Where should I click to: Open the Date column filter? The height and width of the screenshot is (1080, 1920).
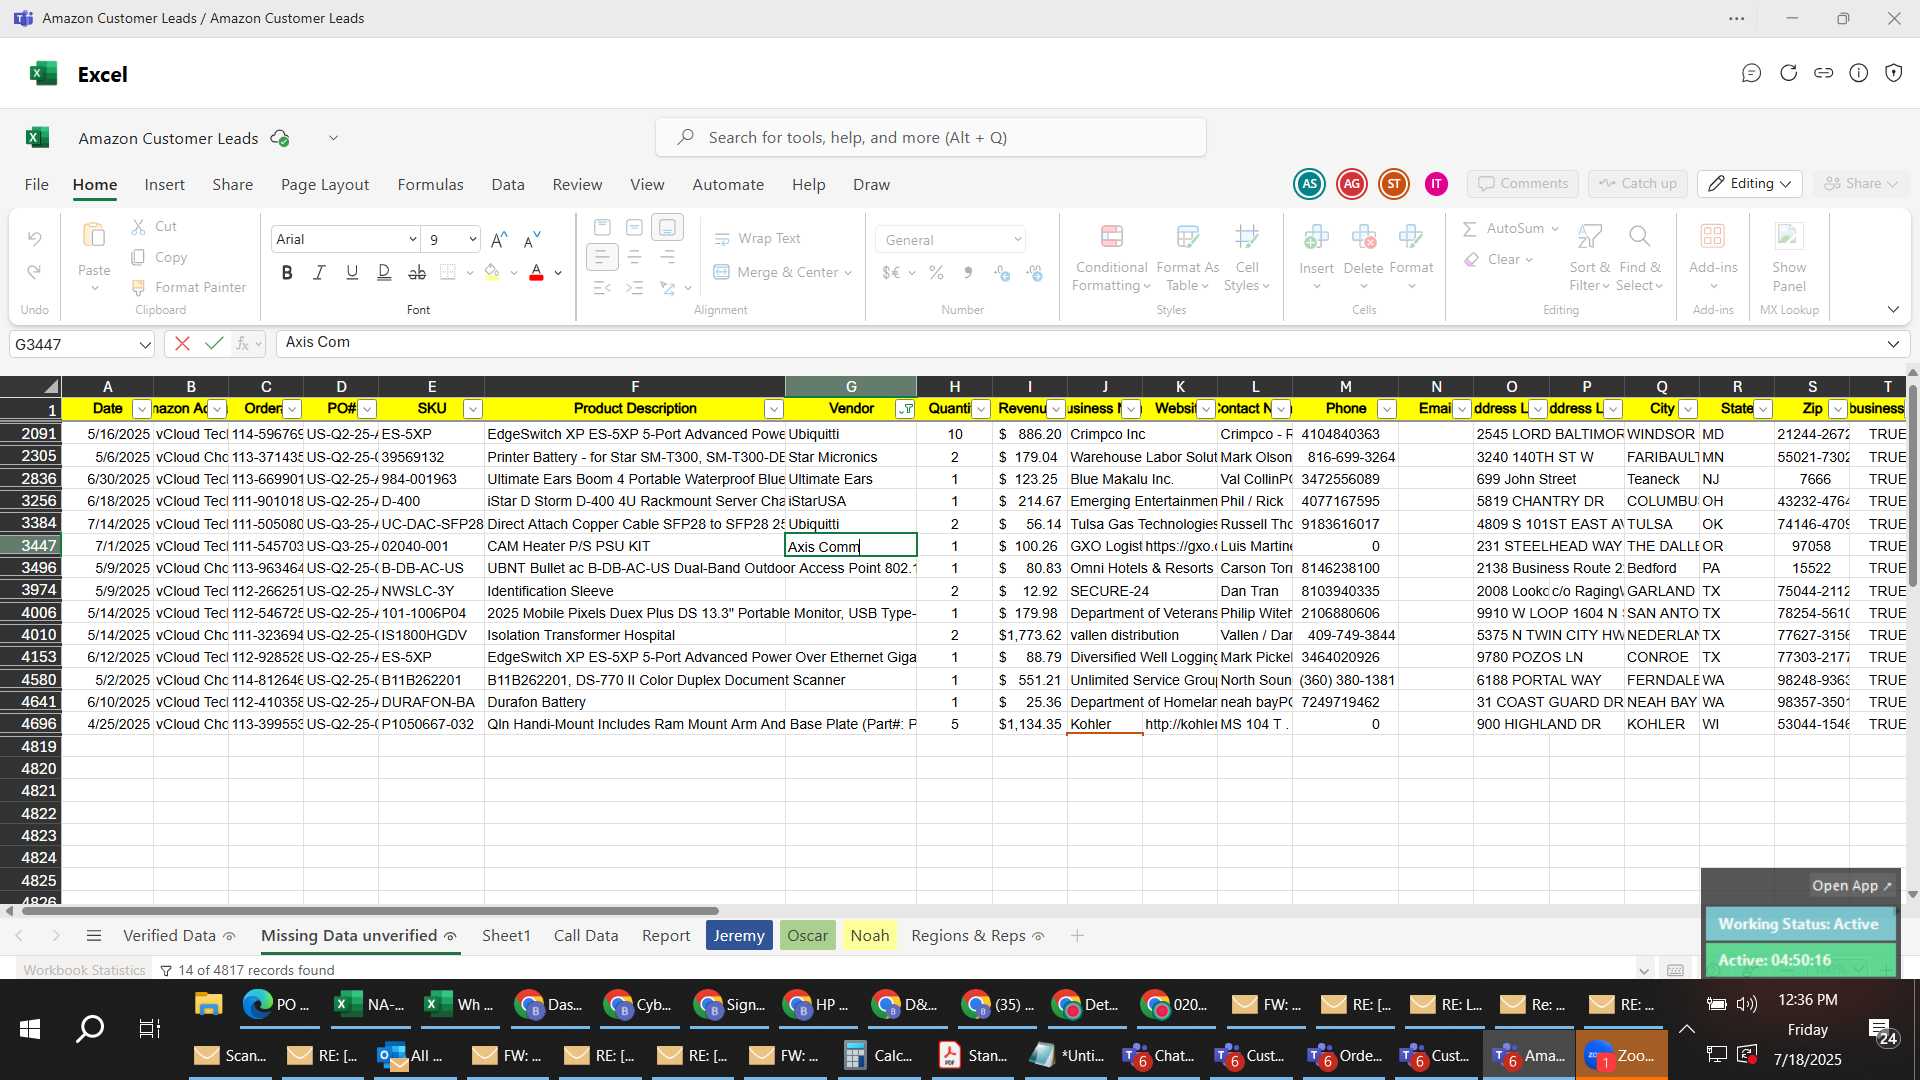142,409
